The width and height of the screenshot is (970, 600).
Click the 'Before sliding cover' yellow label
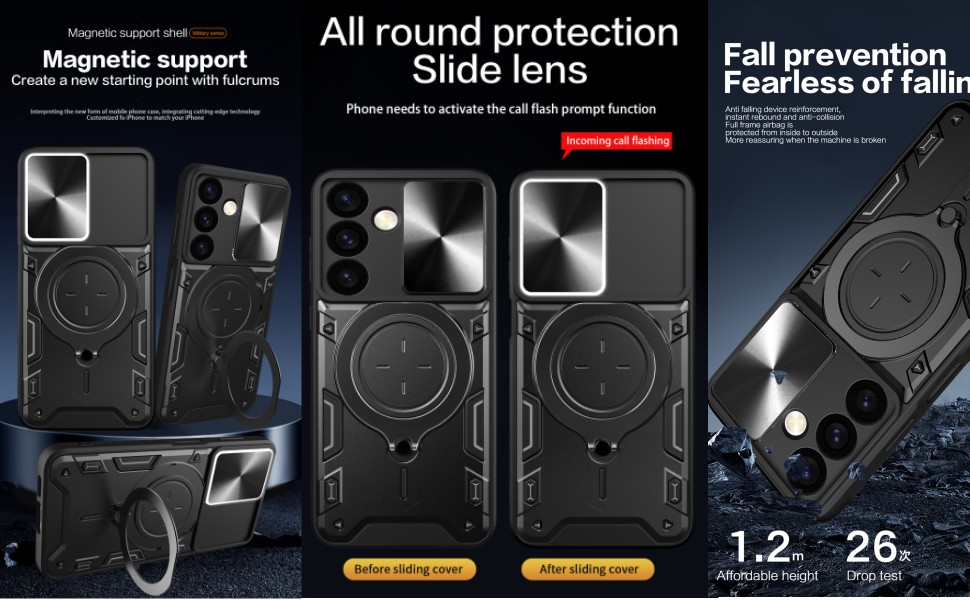click(x=409, y=569)
